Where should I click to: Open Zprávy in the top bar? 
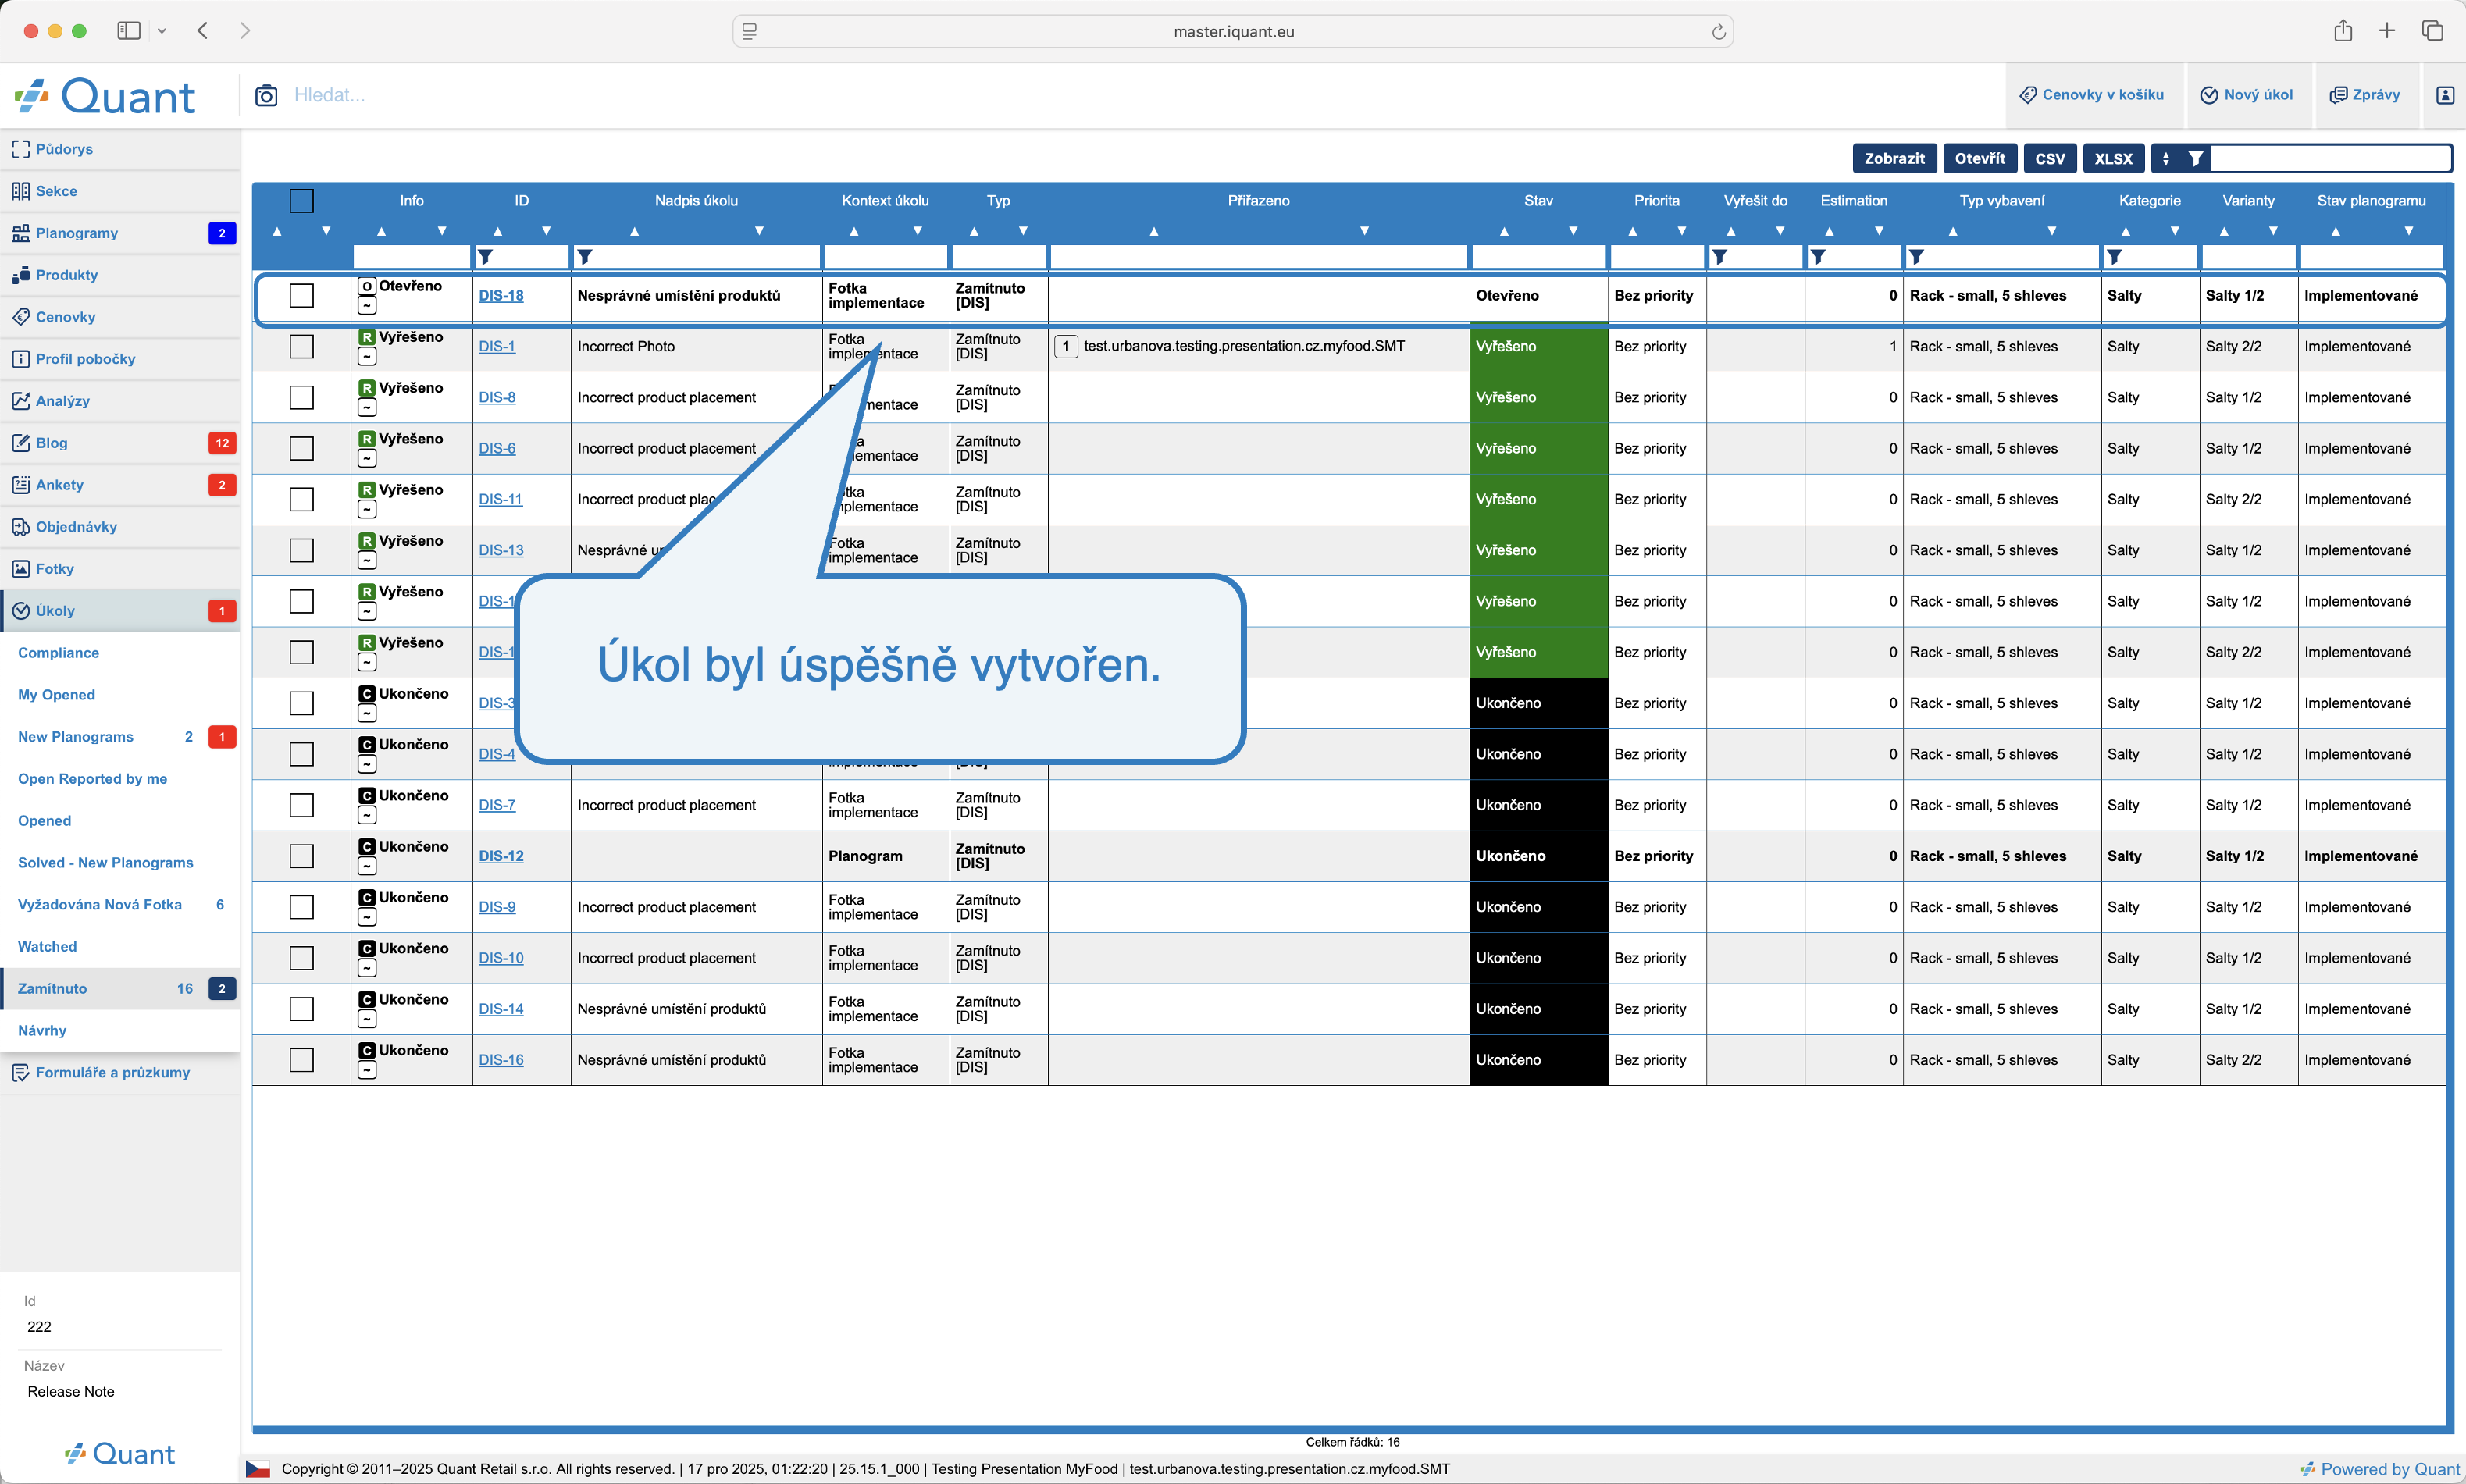coord(2365,95)
